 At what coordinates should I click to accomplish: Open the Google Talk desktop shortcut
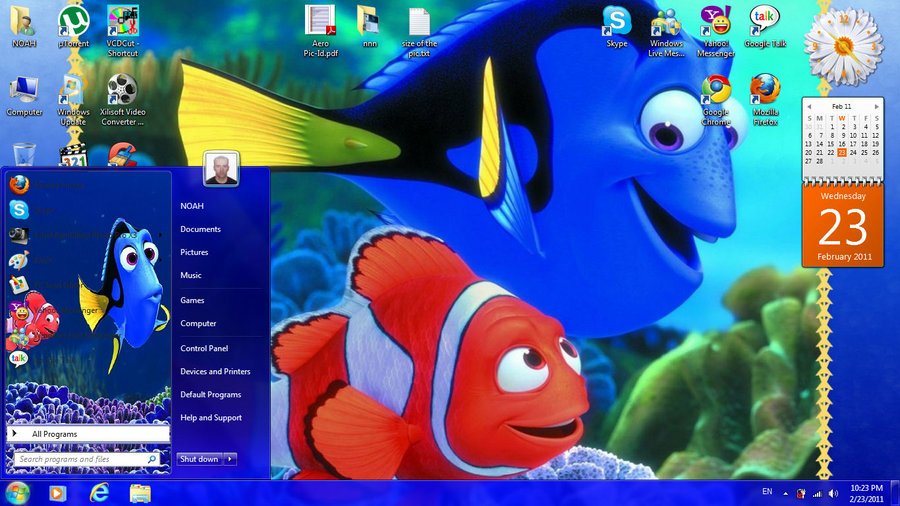[x=764, y=22]
